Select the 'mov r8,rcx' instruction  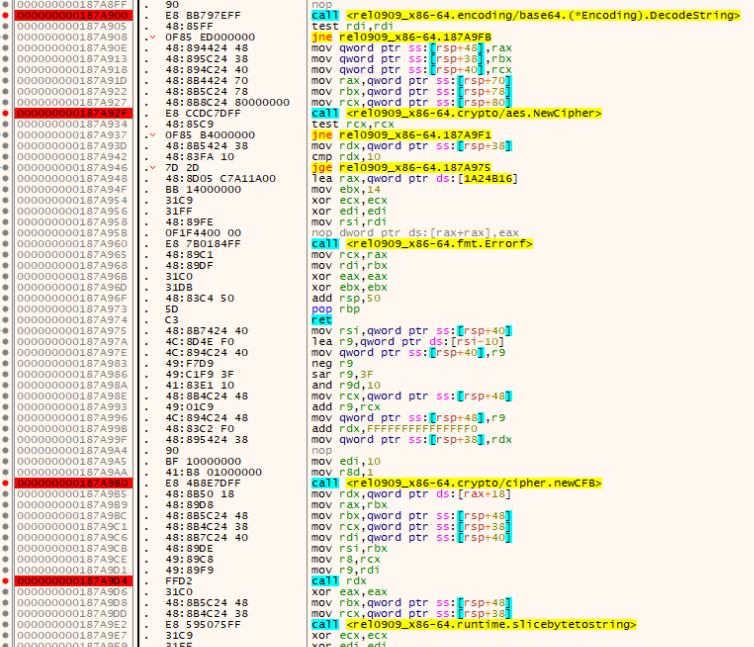pos(346,559)
